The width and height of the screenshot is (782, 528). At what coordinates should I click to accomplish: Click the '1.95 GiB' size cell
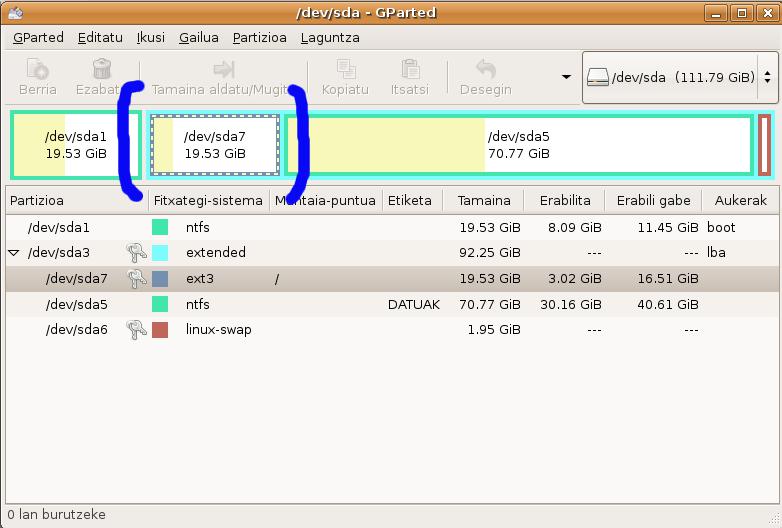click(494, 330)
